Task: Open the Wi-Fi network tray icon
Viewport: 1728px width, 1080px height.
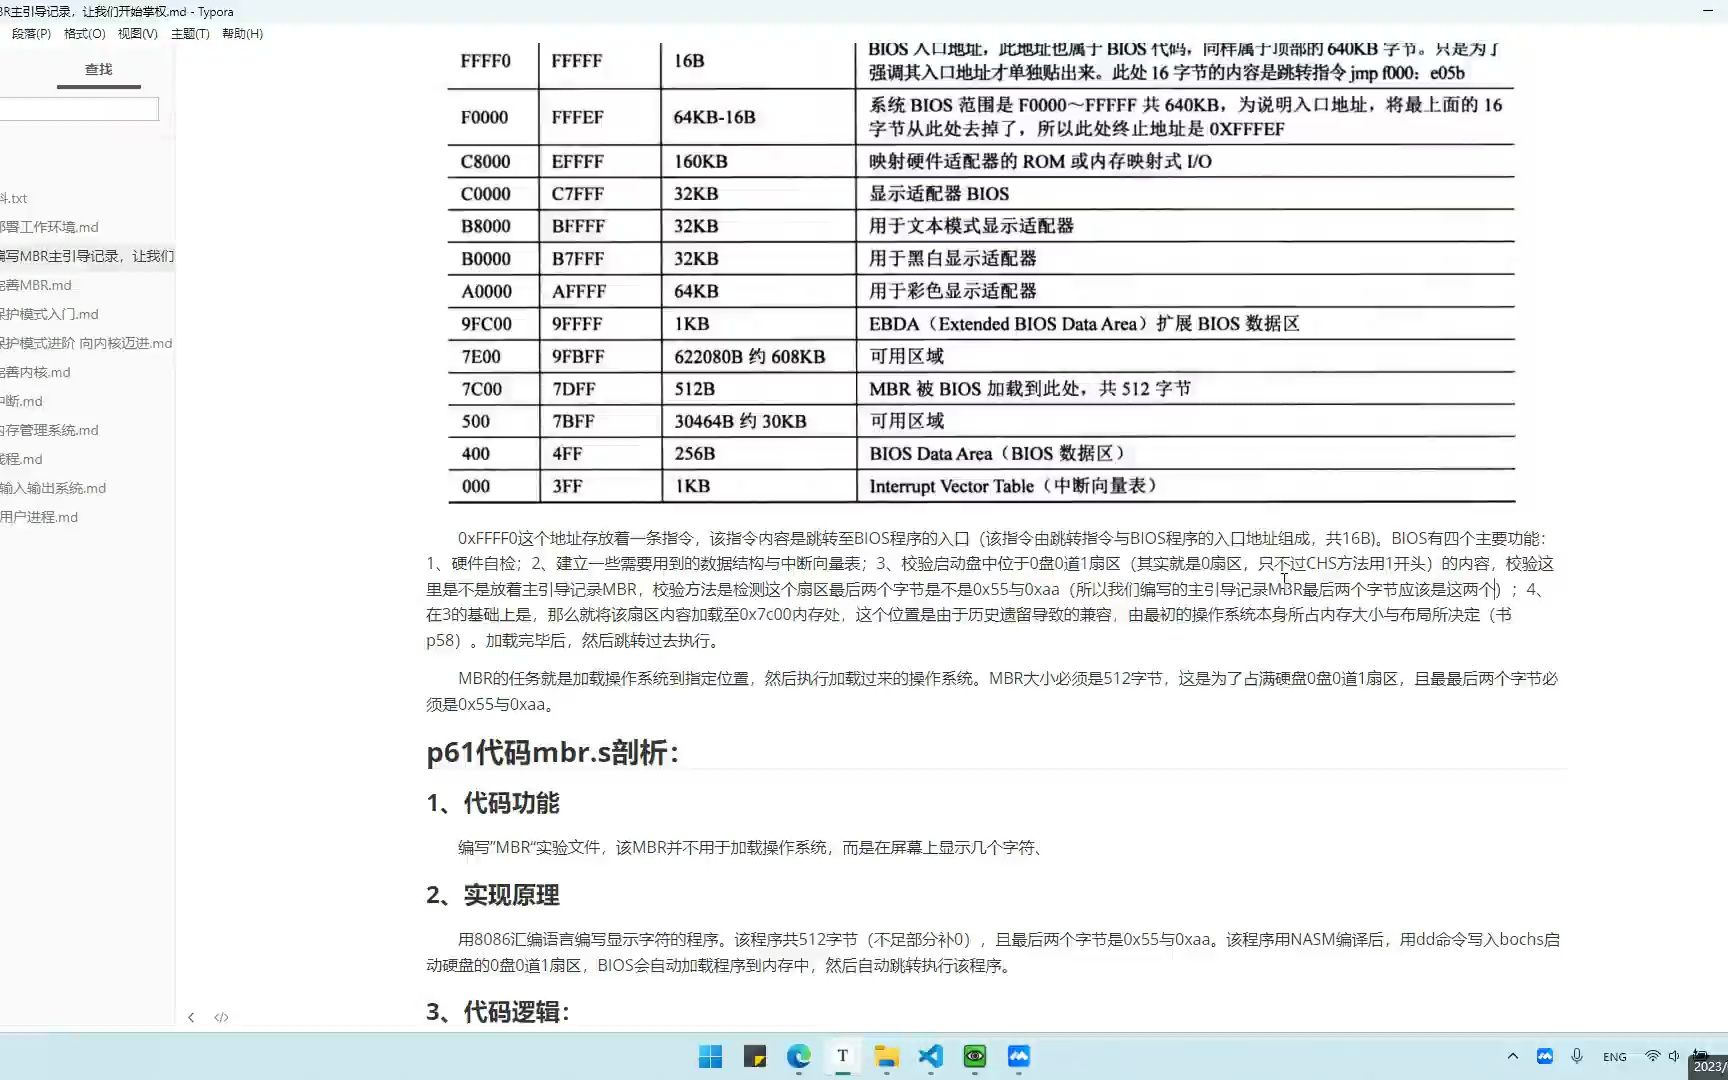Action: (1652, 1056)
